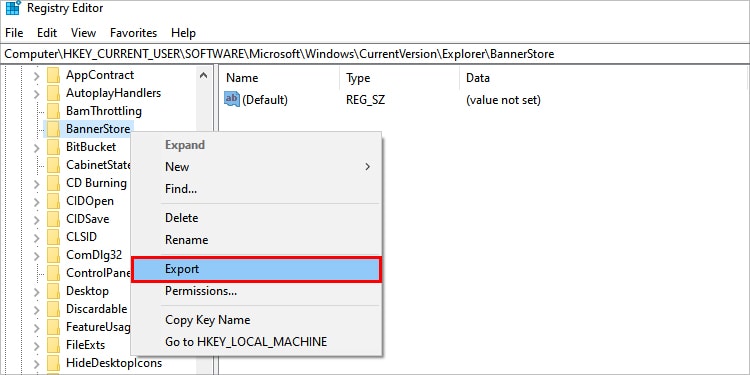Viewport: 750px width, 375px height.
Task: Click the (Default) string value icon
Action: [x=232, y=99]
